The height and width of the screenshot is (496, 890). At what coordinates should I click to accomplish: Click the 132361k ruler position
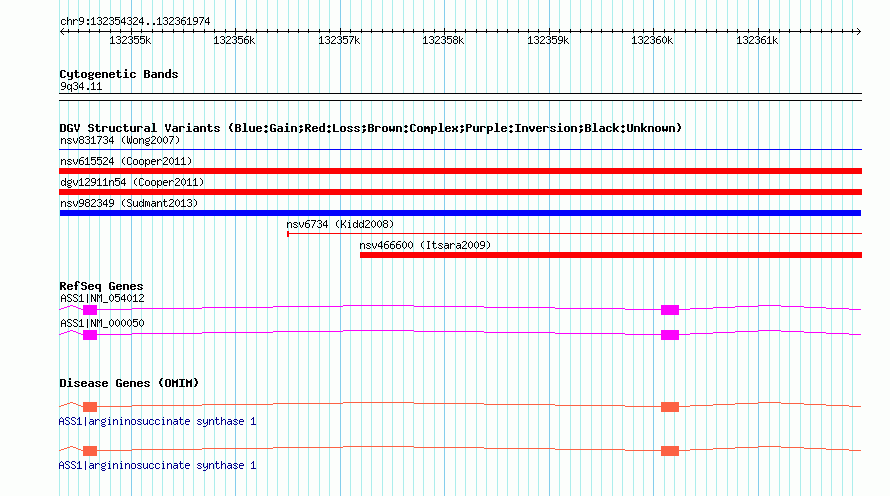(757, 41)
